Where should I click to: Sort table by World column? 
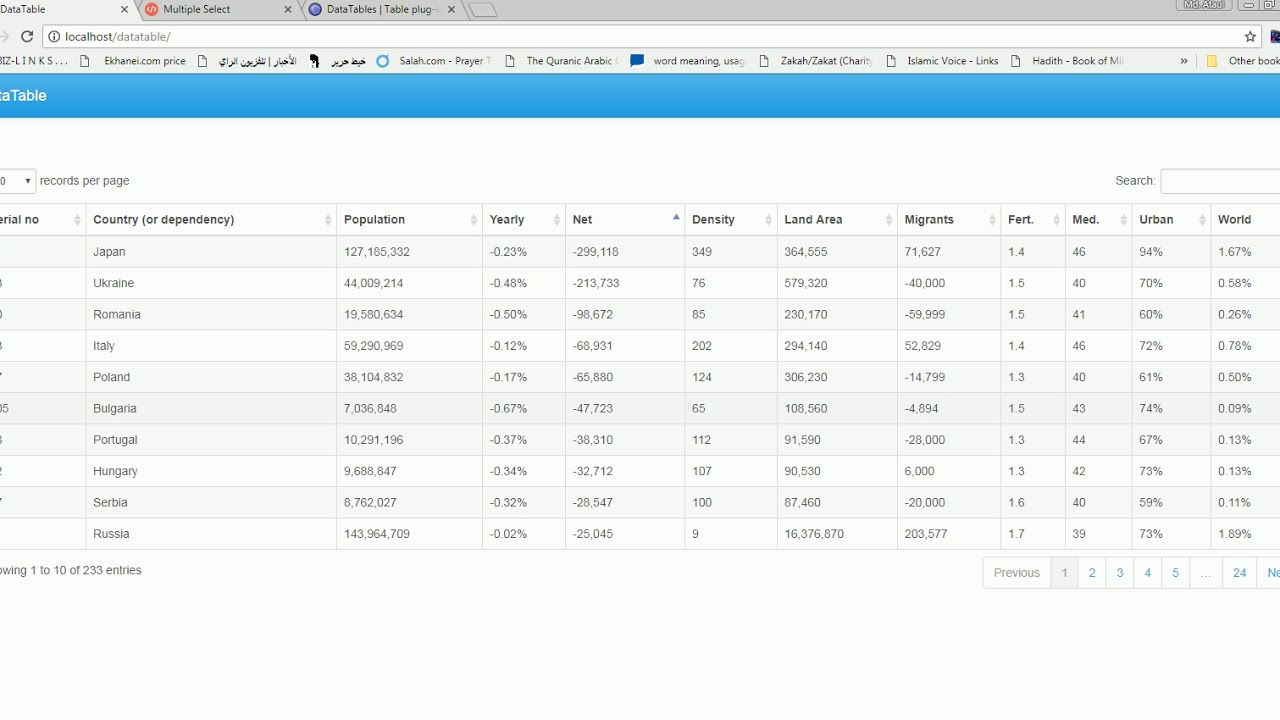tap(1245, 220)
